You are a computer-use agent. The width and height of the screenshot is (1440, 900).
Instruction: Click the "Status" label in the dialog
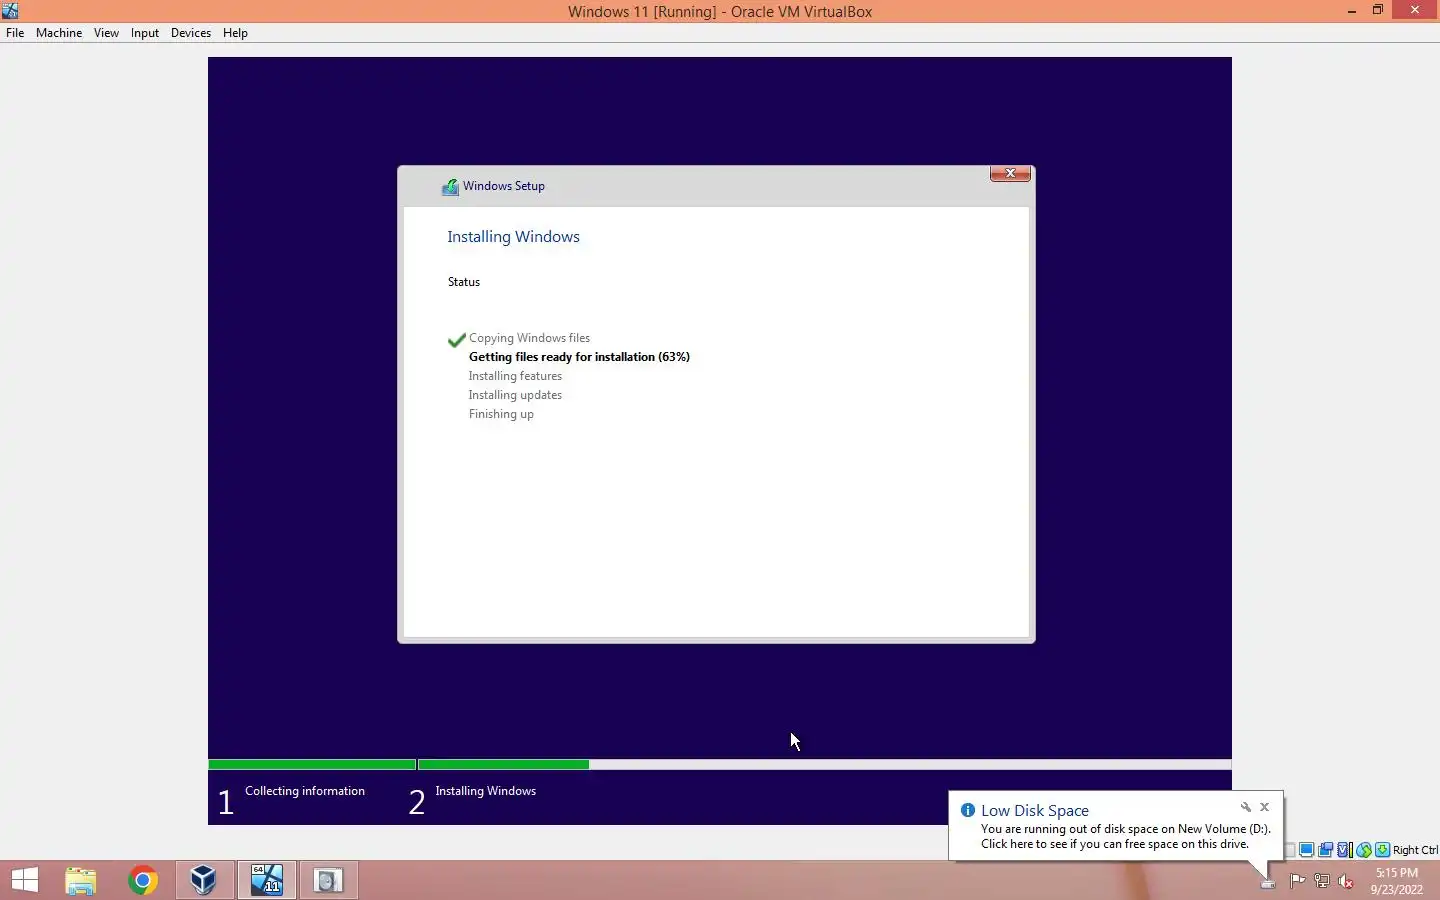(x=464, y=282)
